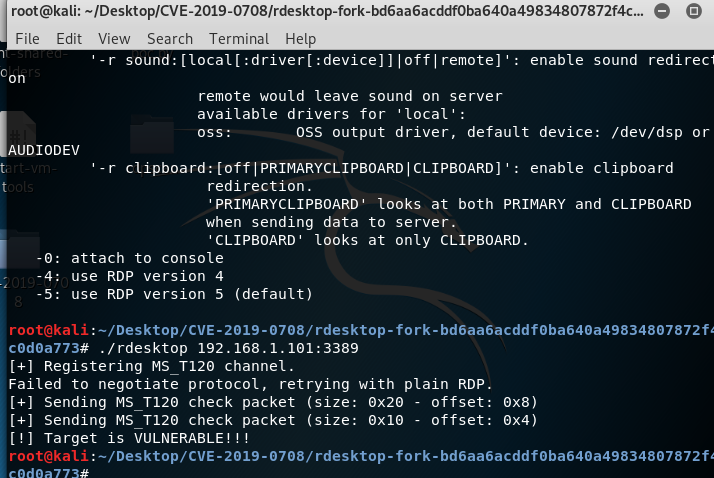This screenshot has width=714, height=478.
Task: Open the View menu
Action: pos(114,39)
